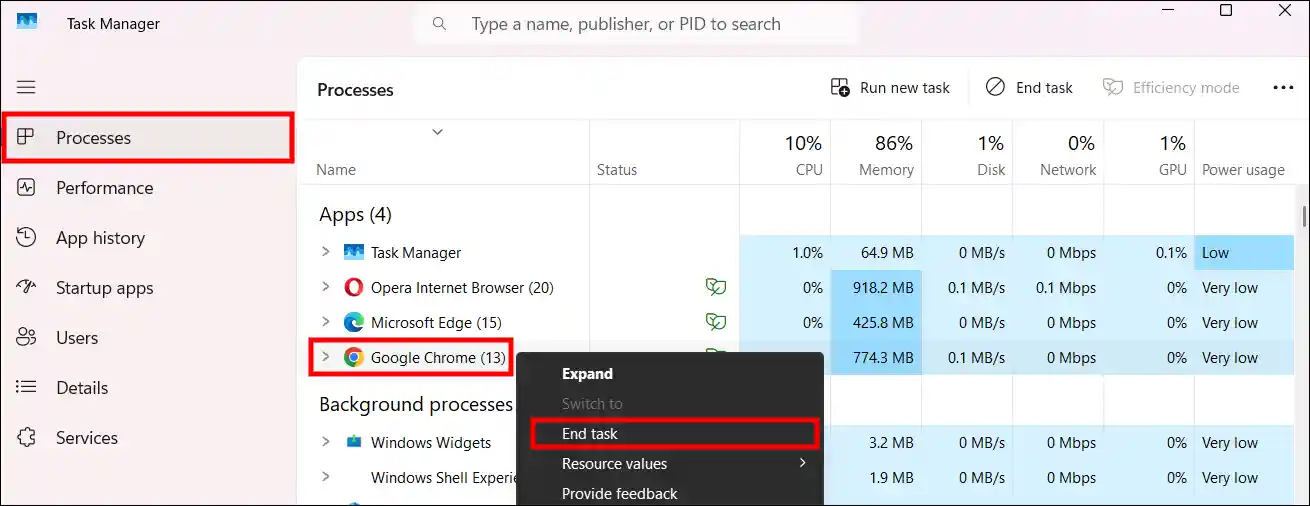1310x506 pixels.
Task: Click the Background processes group heading
Action: click(415, 404)
